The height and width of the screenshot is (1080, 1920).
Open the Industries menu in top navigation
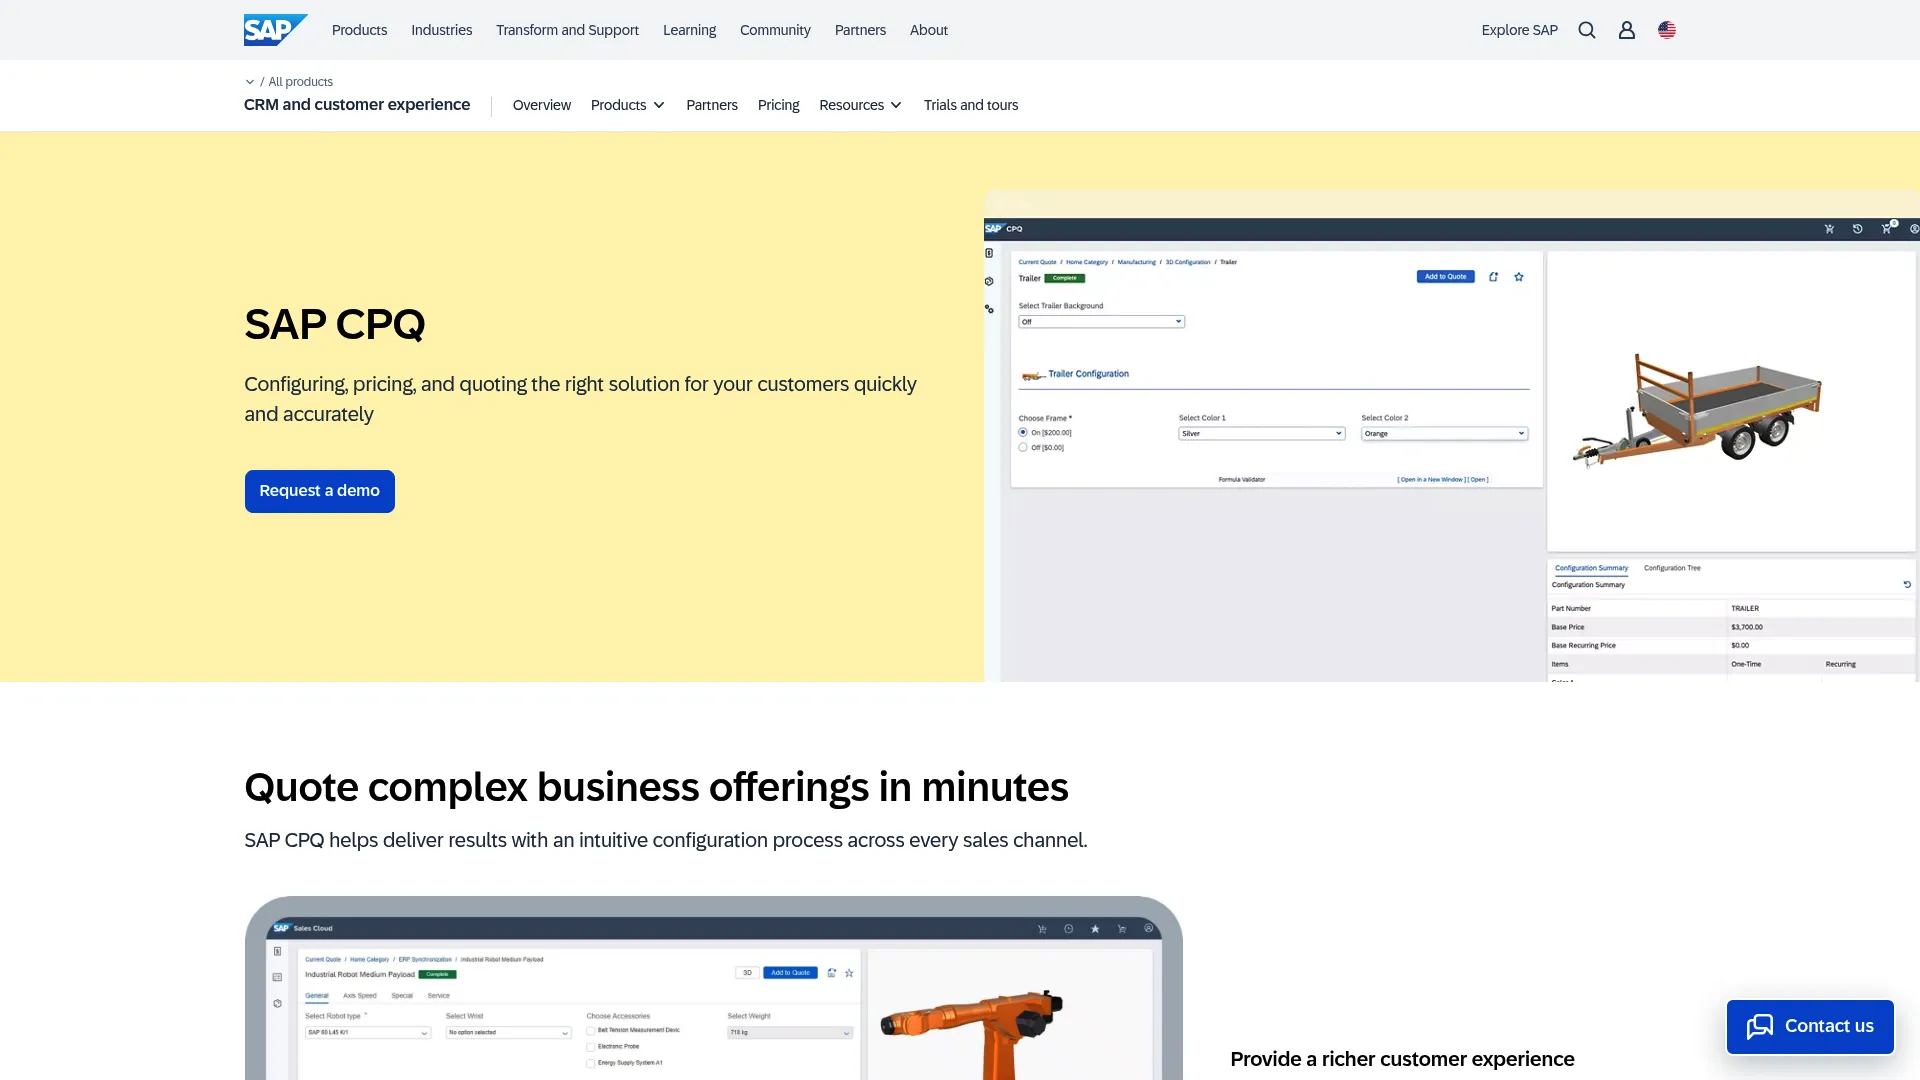(x=441, y=30)
